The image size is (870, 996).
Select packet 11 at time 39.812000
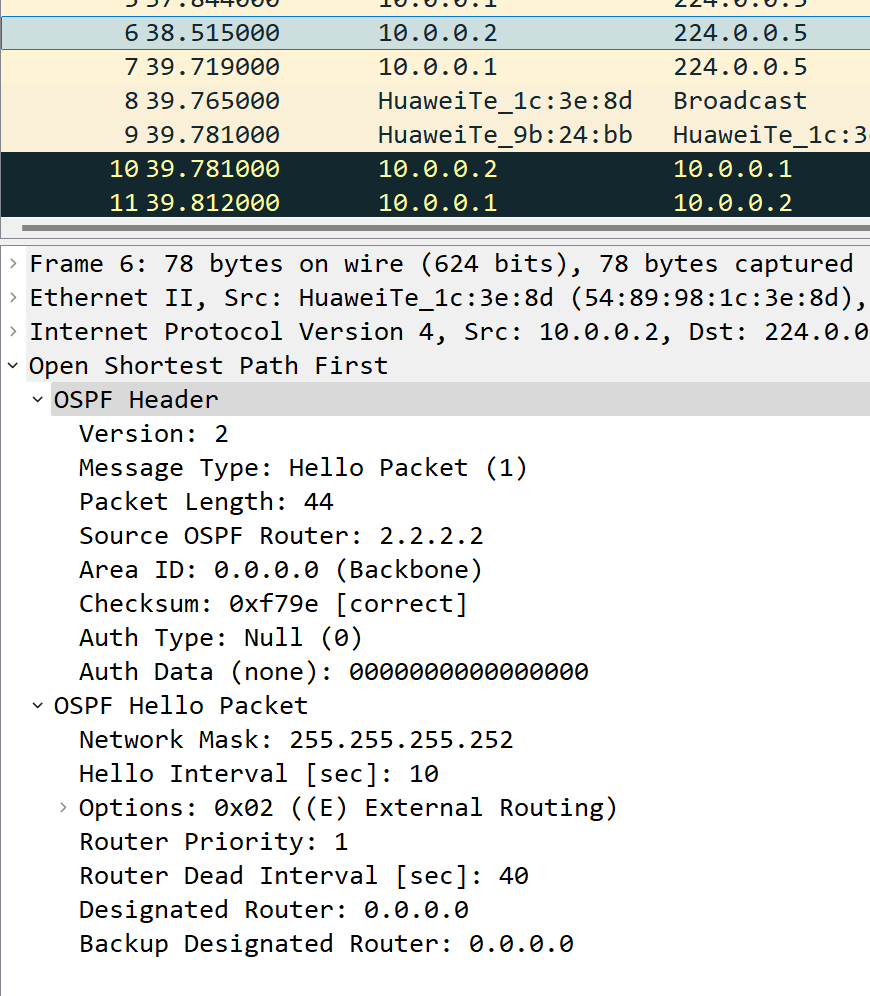pos(435,203)
